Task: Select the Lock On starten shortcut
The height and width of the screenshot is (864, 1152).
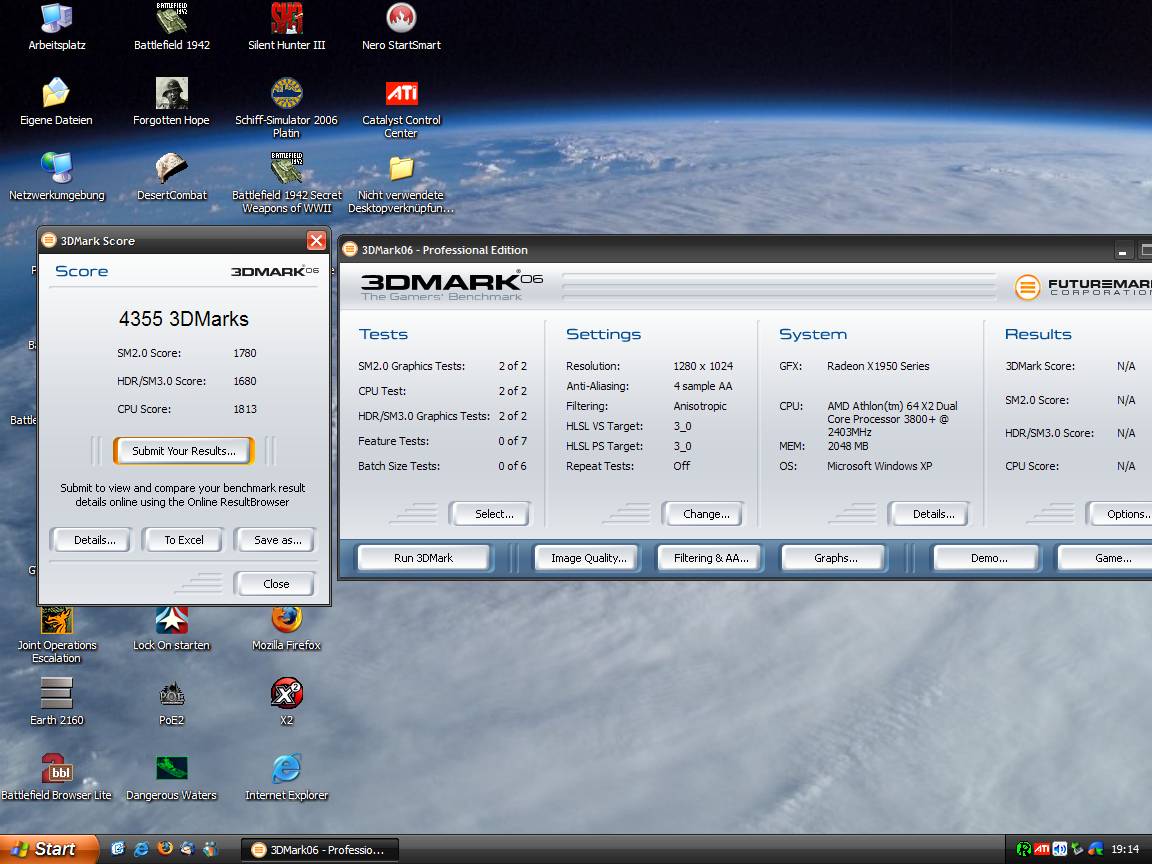Action: (171, 630)
